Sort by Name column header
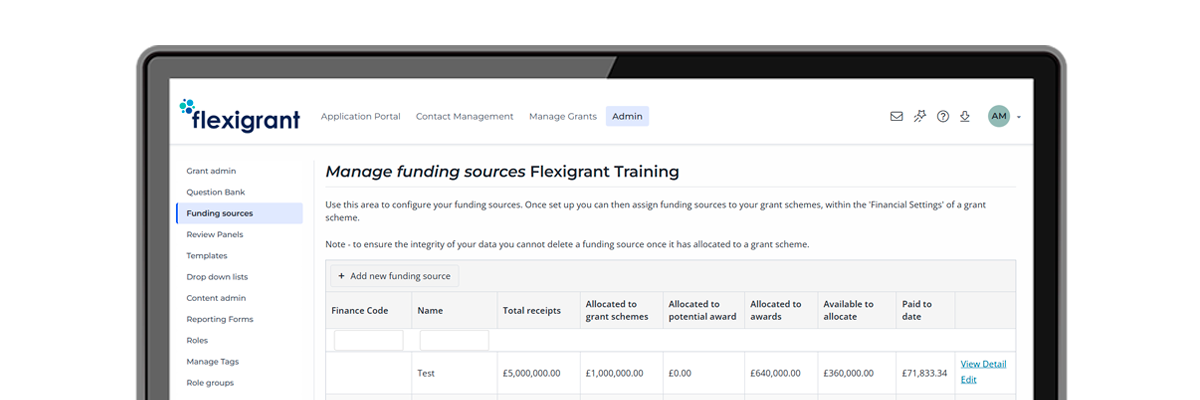The image size is (1200, 400). coord(430,310)
